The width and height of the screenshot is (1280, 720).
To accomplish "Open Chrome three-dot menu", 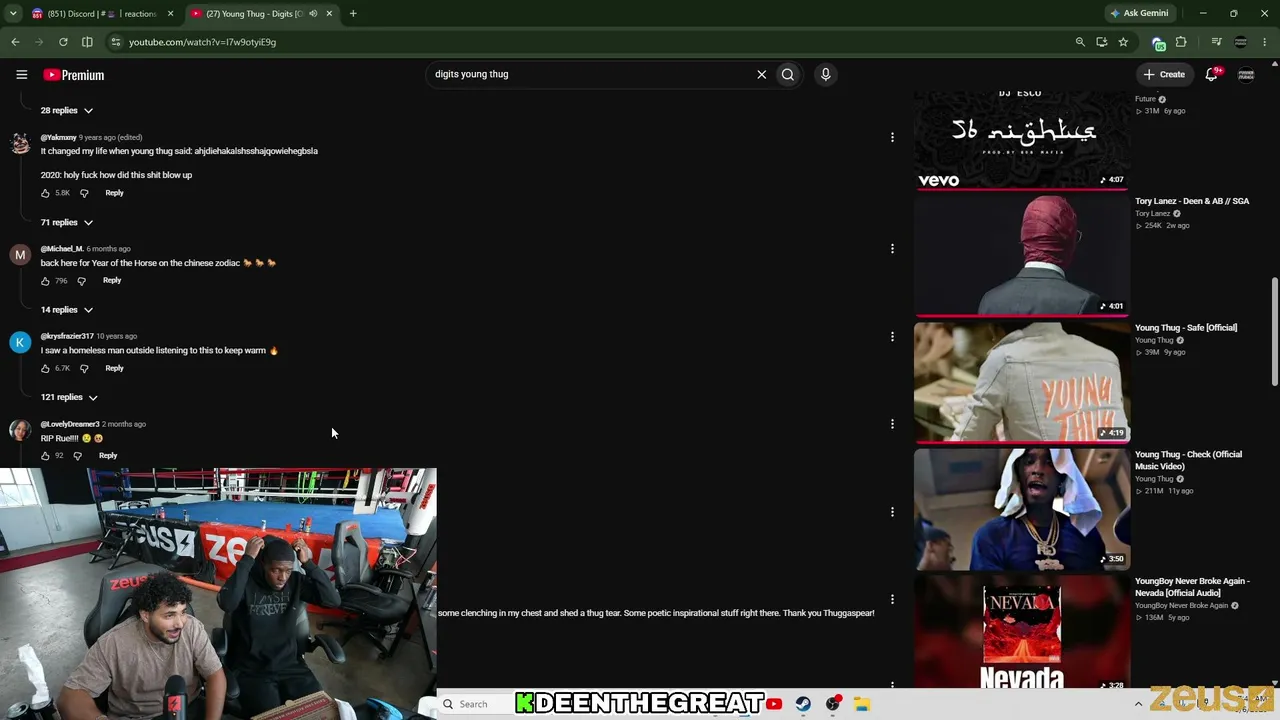I will coord(1265,42).
